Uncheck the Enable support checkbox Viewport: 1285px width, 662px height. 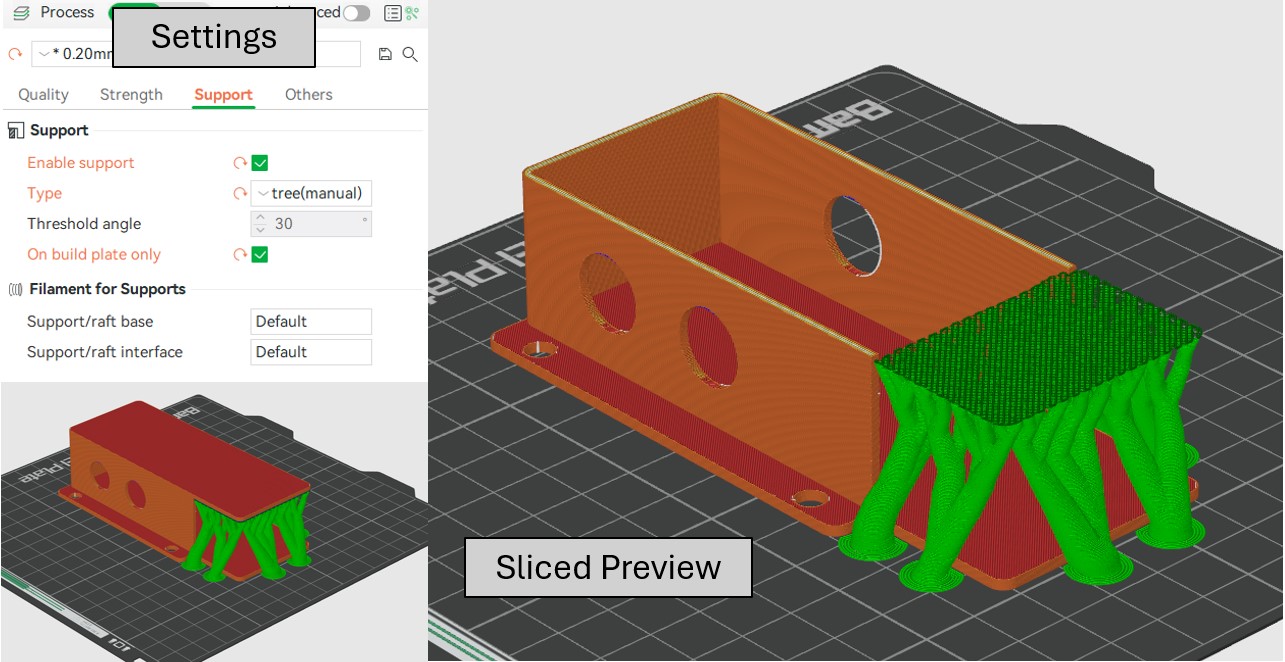pos(260,163)
